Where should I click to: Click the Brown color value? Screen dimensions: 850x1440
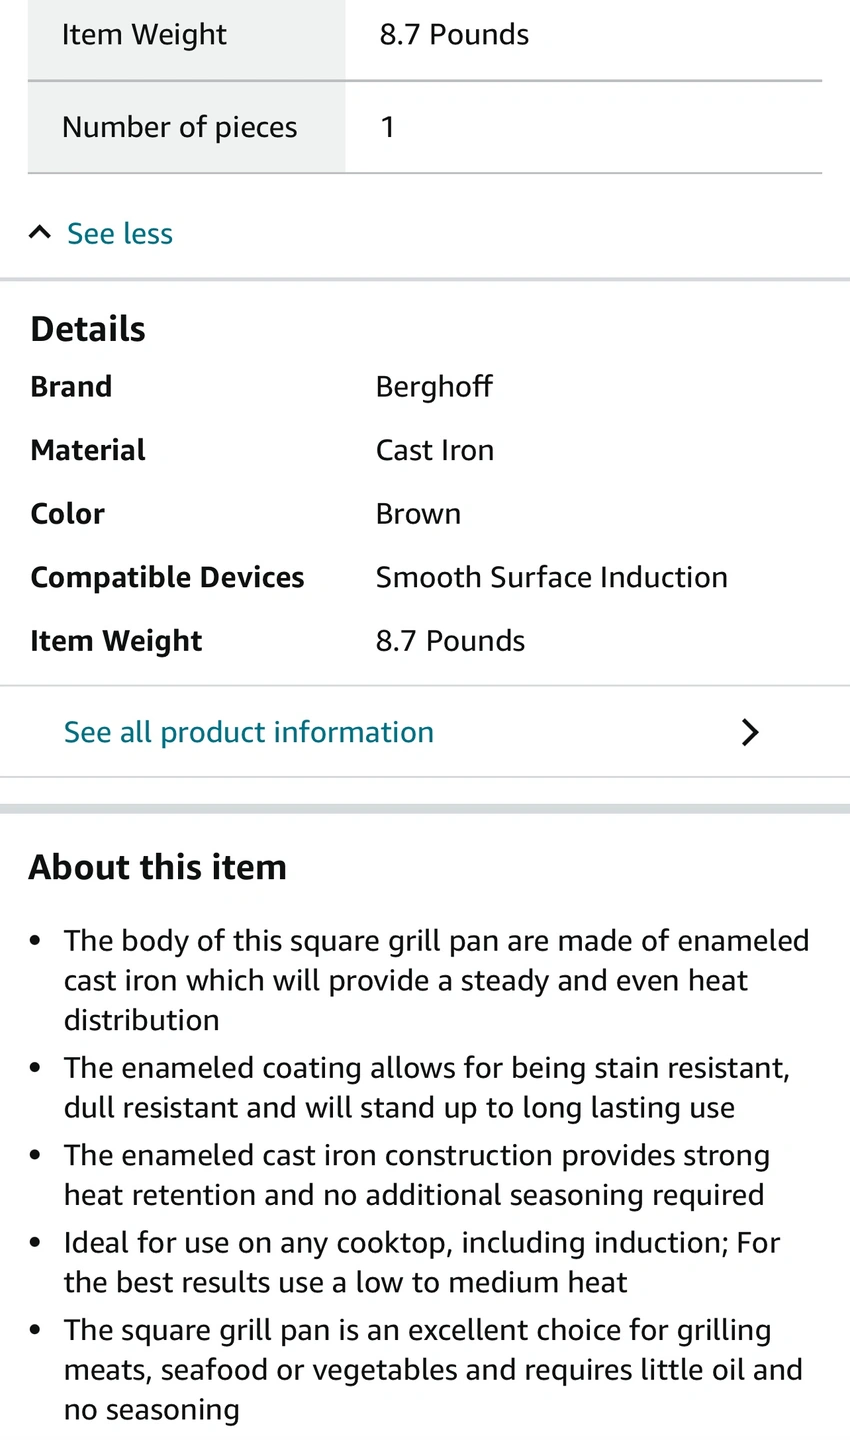point(418,514)
